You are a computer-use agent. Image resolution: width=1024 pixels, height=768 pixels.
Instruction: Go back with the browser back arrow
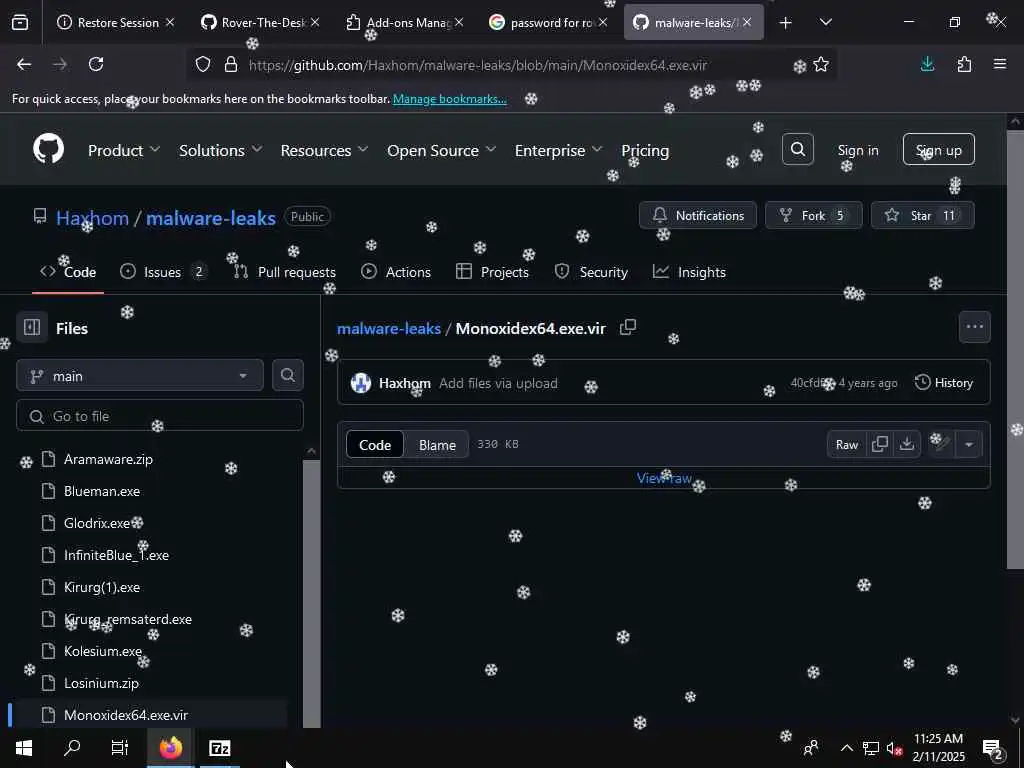coord(24,64)
